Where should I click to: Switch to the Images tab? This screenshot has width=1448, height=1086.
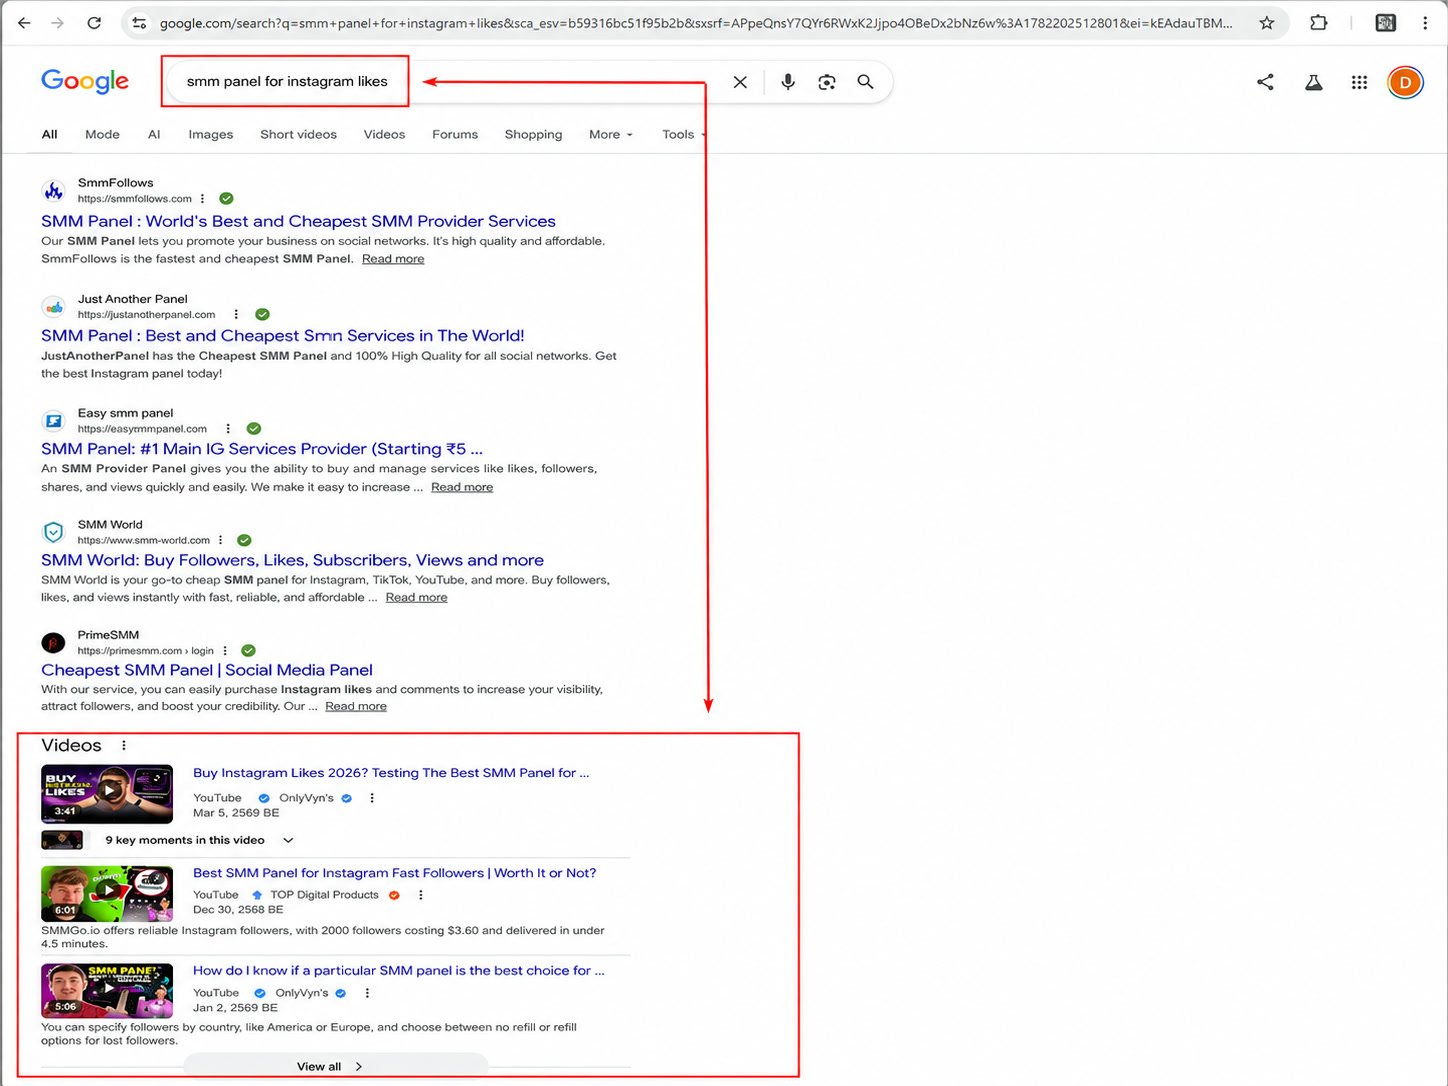(x=211, y=134)
